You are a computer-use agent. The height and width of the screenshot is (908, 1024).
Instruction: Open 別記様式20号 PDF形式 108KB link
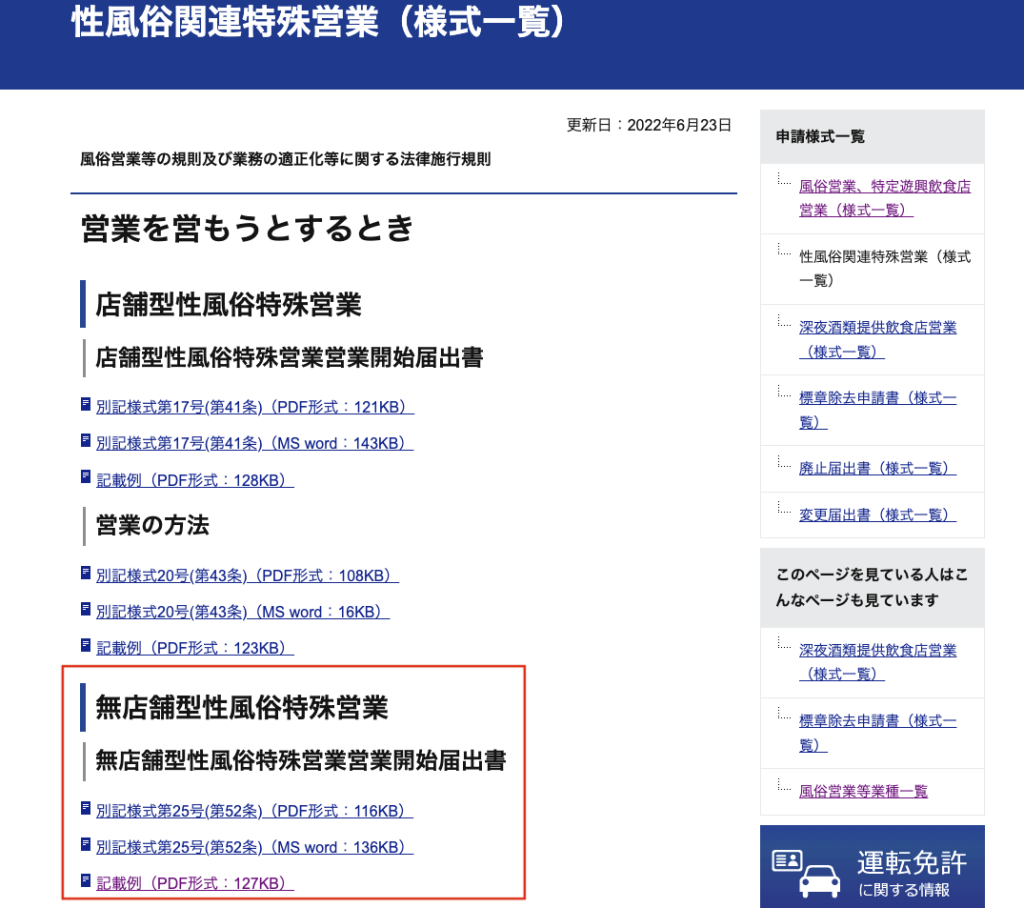pyautogui.click(x=247, y=575)
